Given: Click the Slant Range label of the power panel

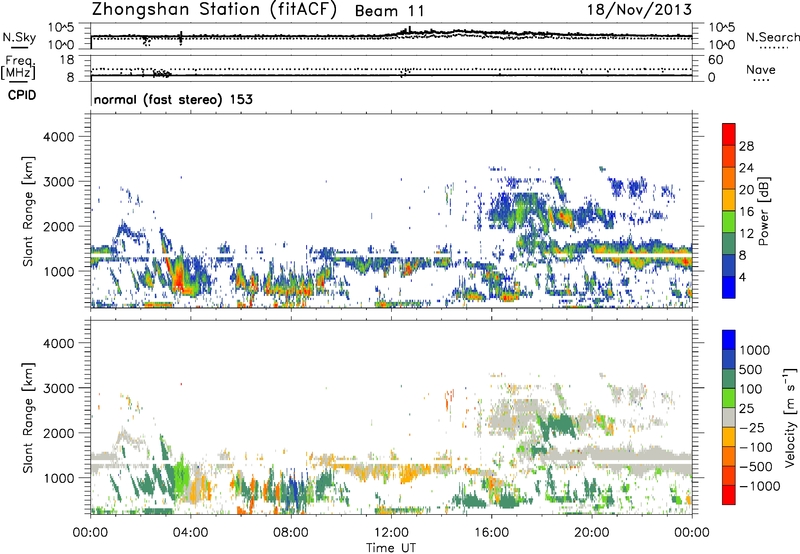Looking at the screenshot, I should (28, 211).
